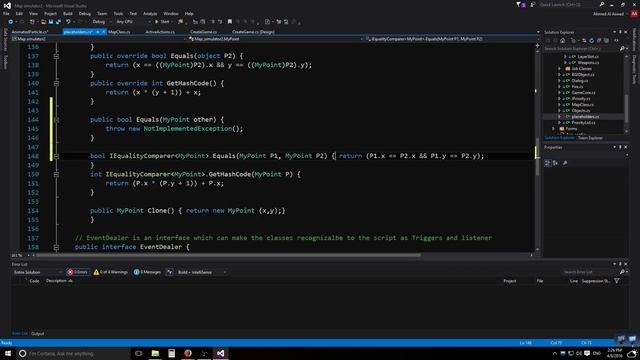Collapse the EventDealer interface at line 158
This screenshot has height=360, width=640.
[56, 247]
